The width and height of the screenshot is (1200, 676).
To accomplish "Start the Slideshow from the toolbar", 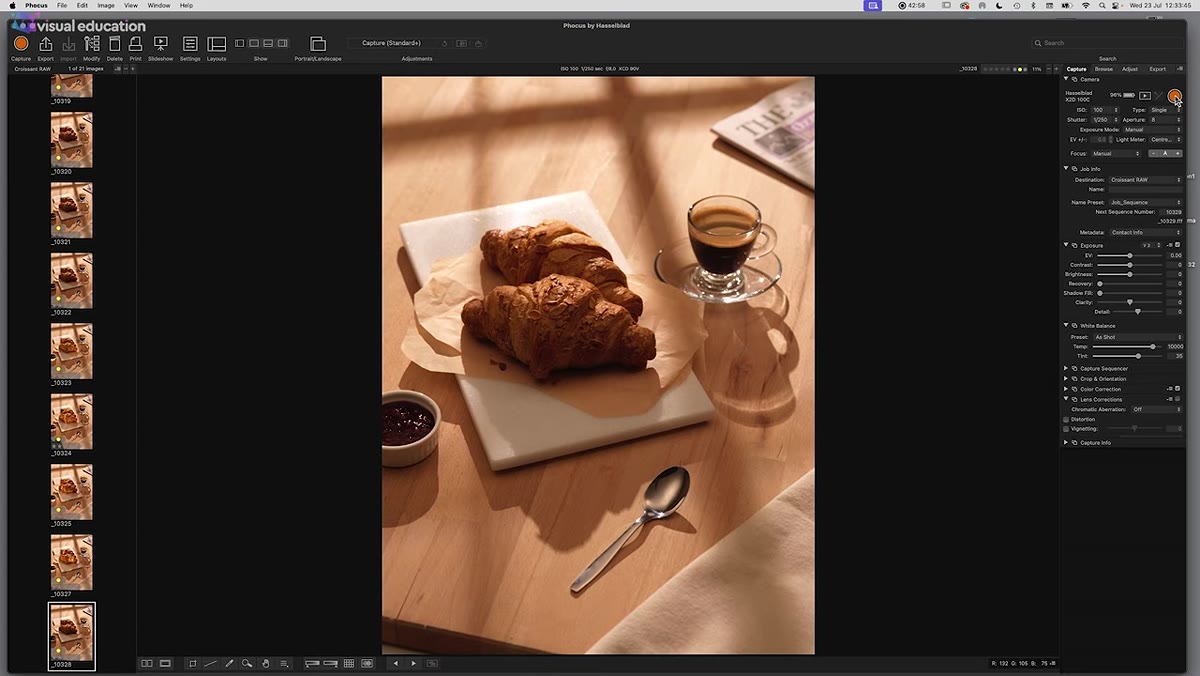I will [160, 44].
